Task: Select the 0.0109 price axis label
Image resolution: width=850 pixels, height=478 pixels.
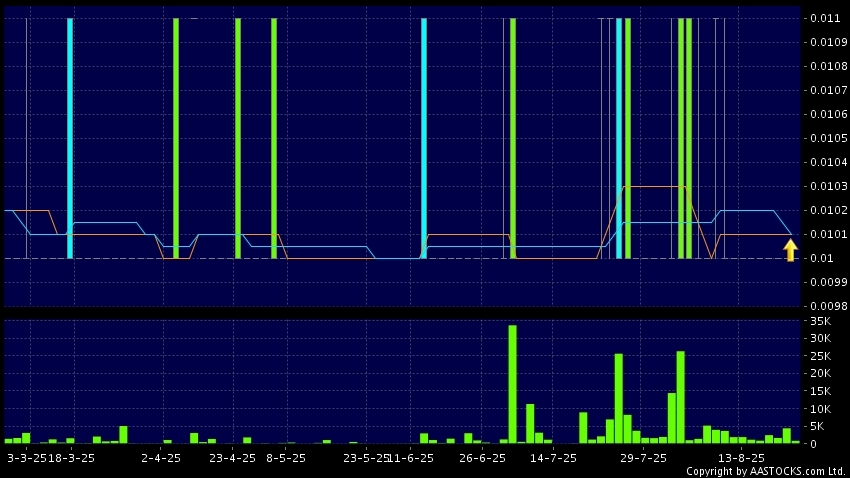Action: coord(828,42)
